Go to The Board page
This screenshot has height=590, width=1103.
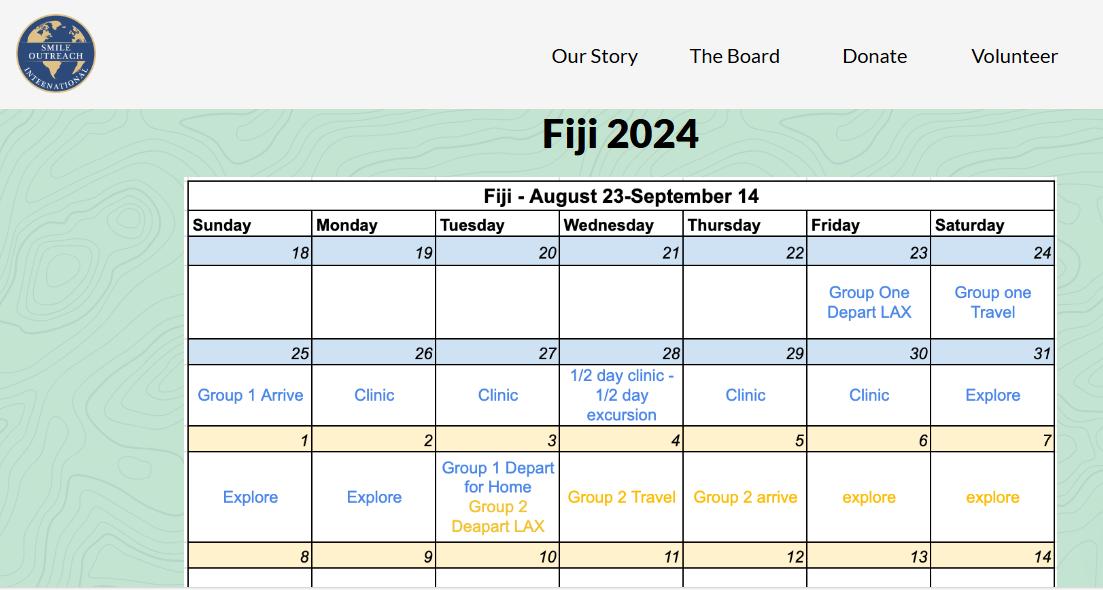734,56
